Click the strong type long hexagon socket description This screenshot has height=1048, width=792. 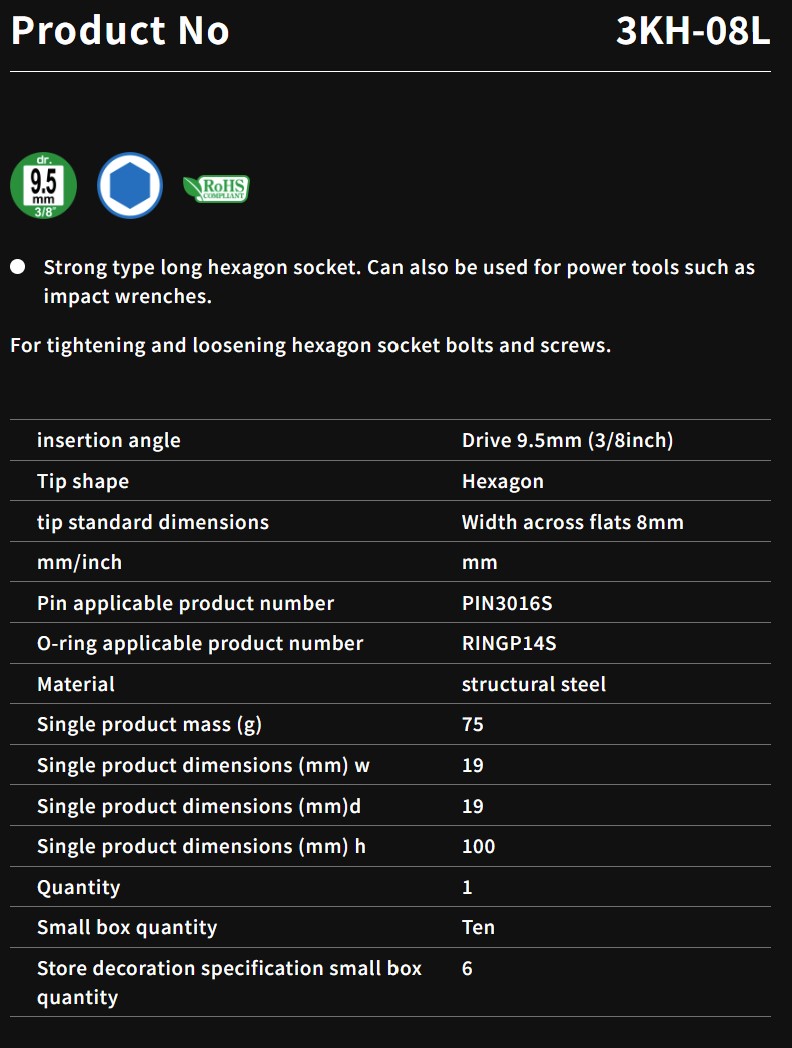coord(399,281)
